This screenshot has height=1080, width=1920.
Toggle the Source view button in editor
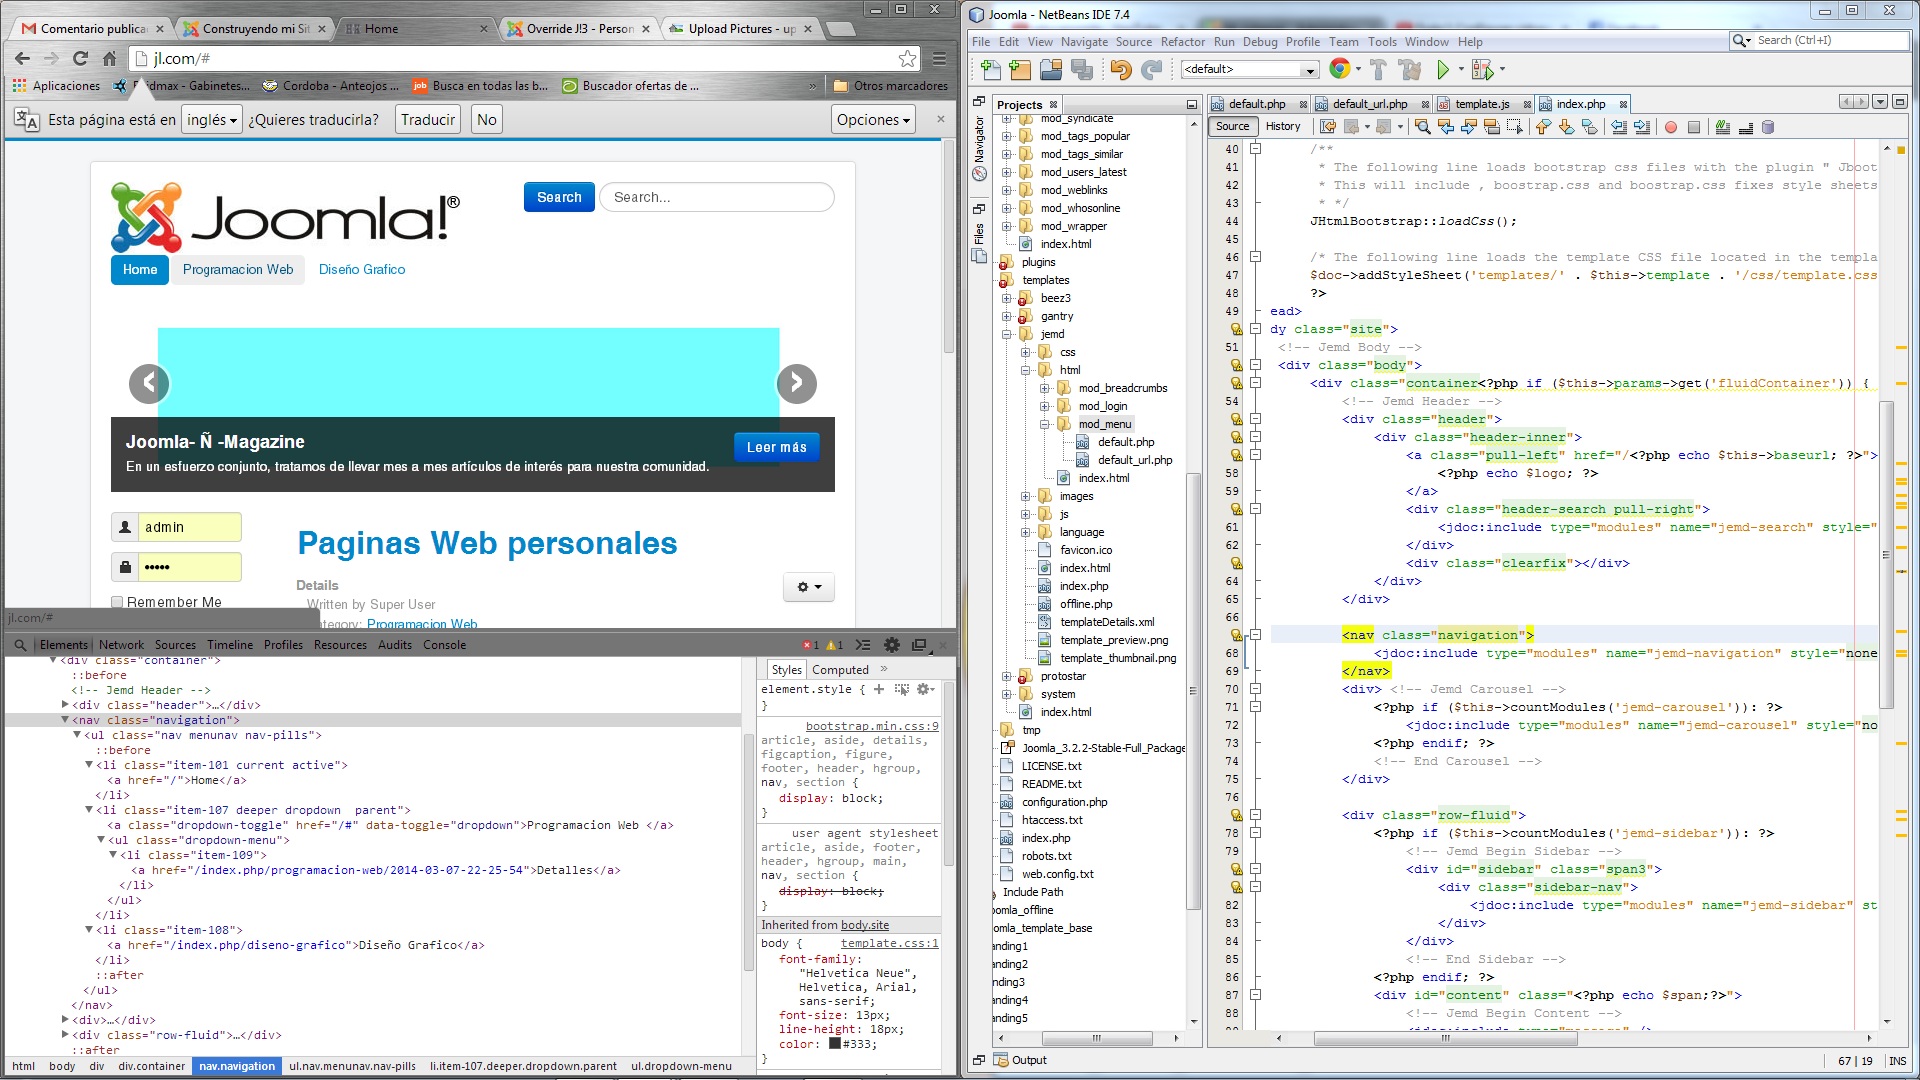[1232, 126]
